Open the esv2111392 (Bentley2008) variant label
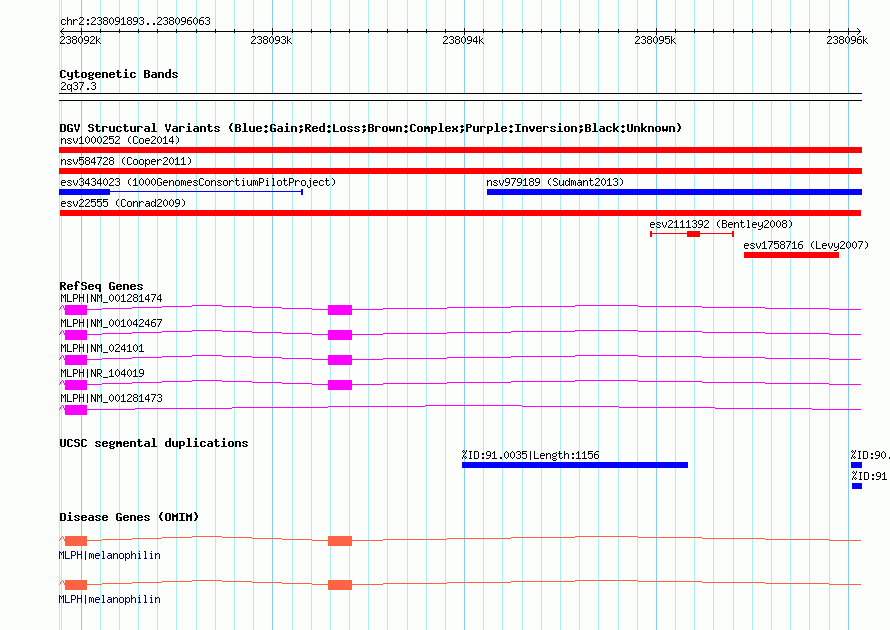 721,224
